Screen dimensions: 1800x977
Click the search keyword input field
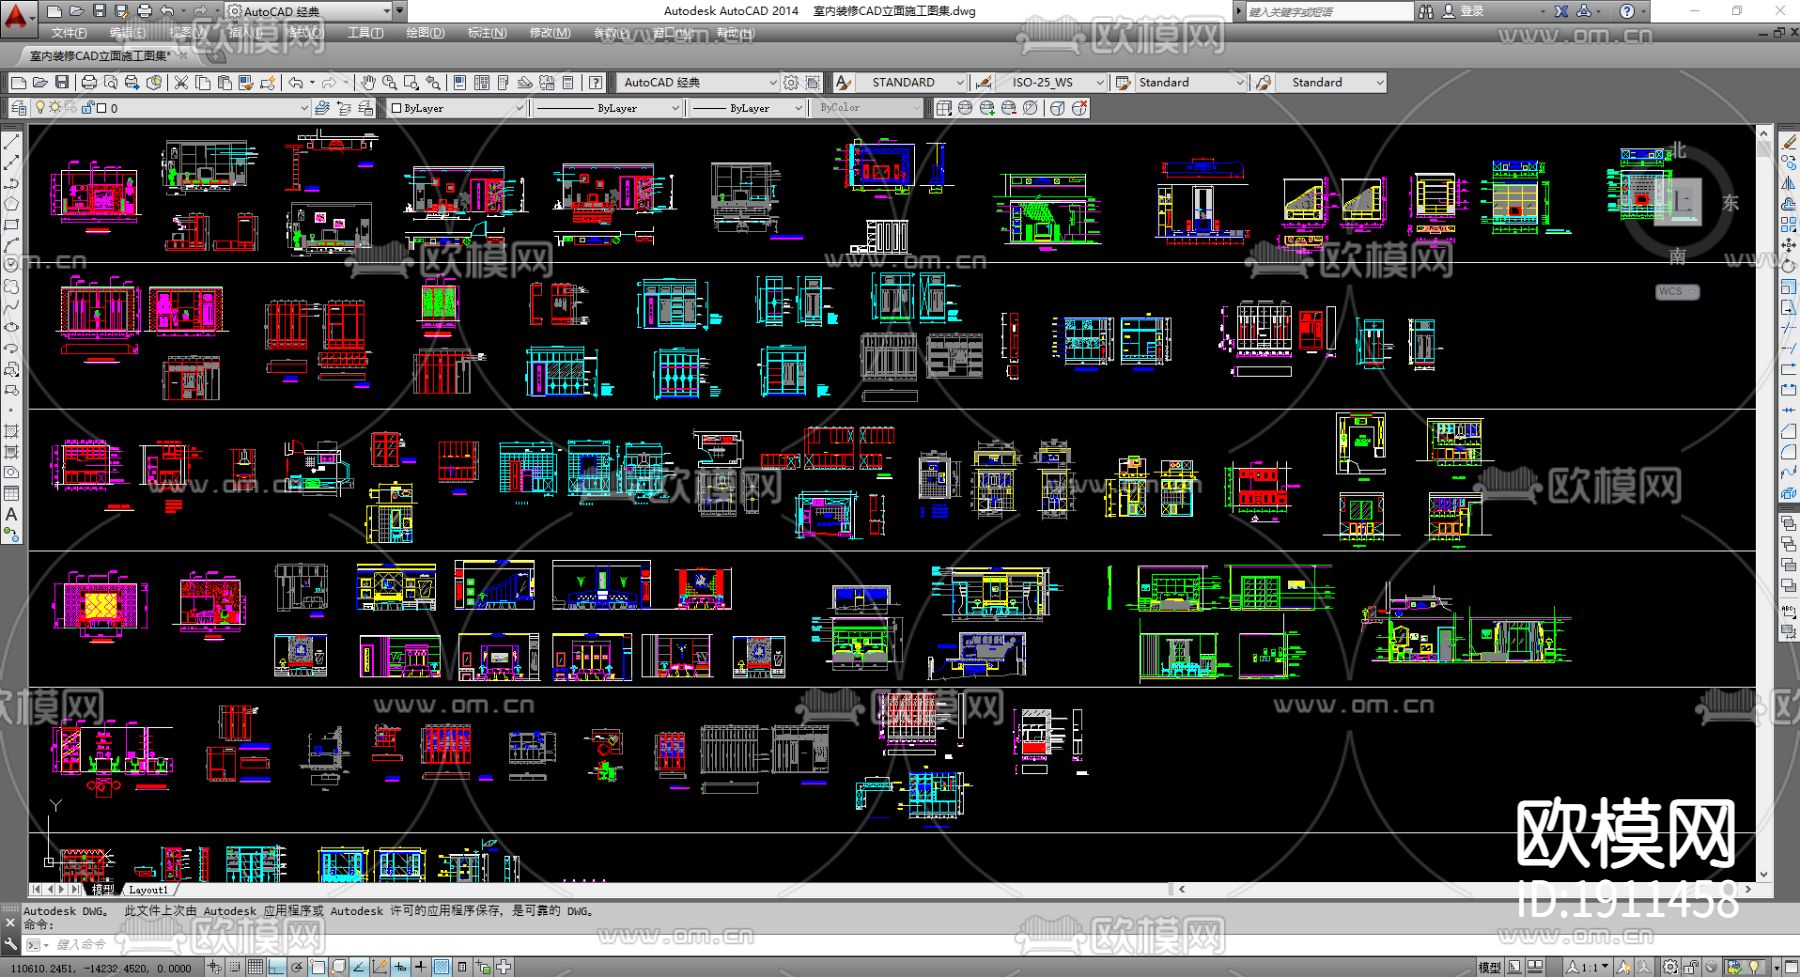(1328, 11)
